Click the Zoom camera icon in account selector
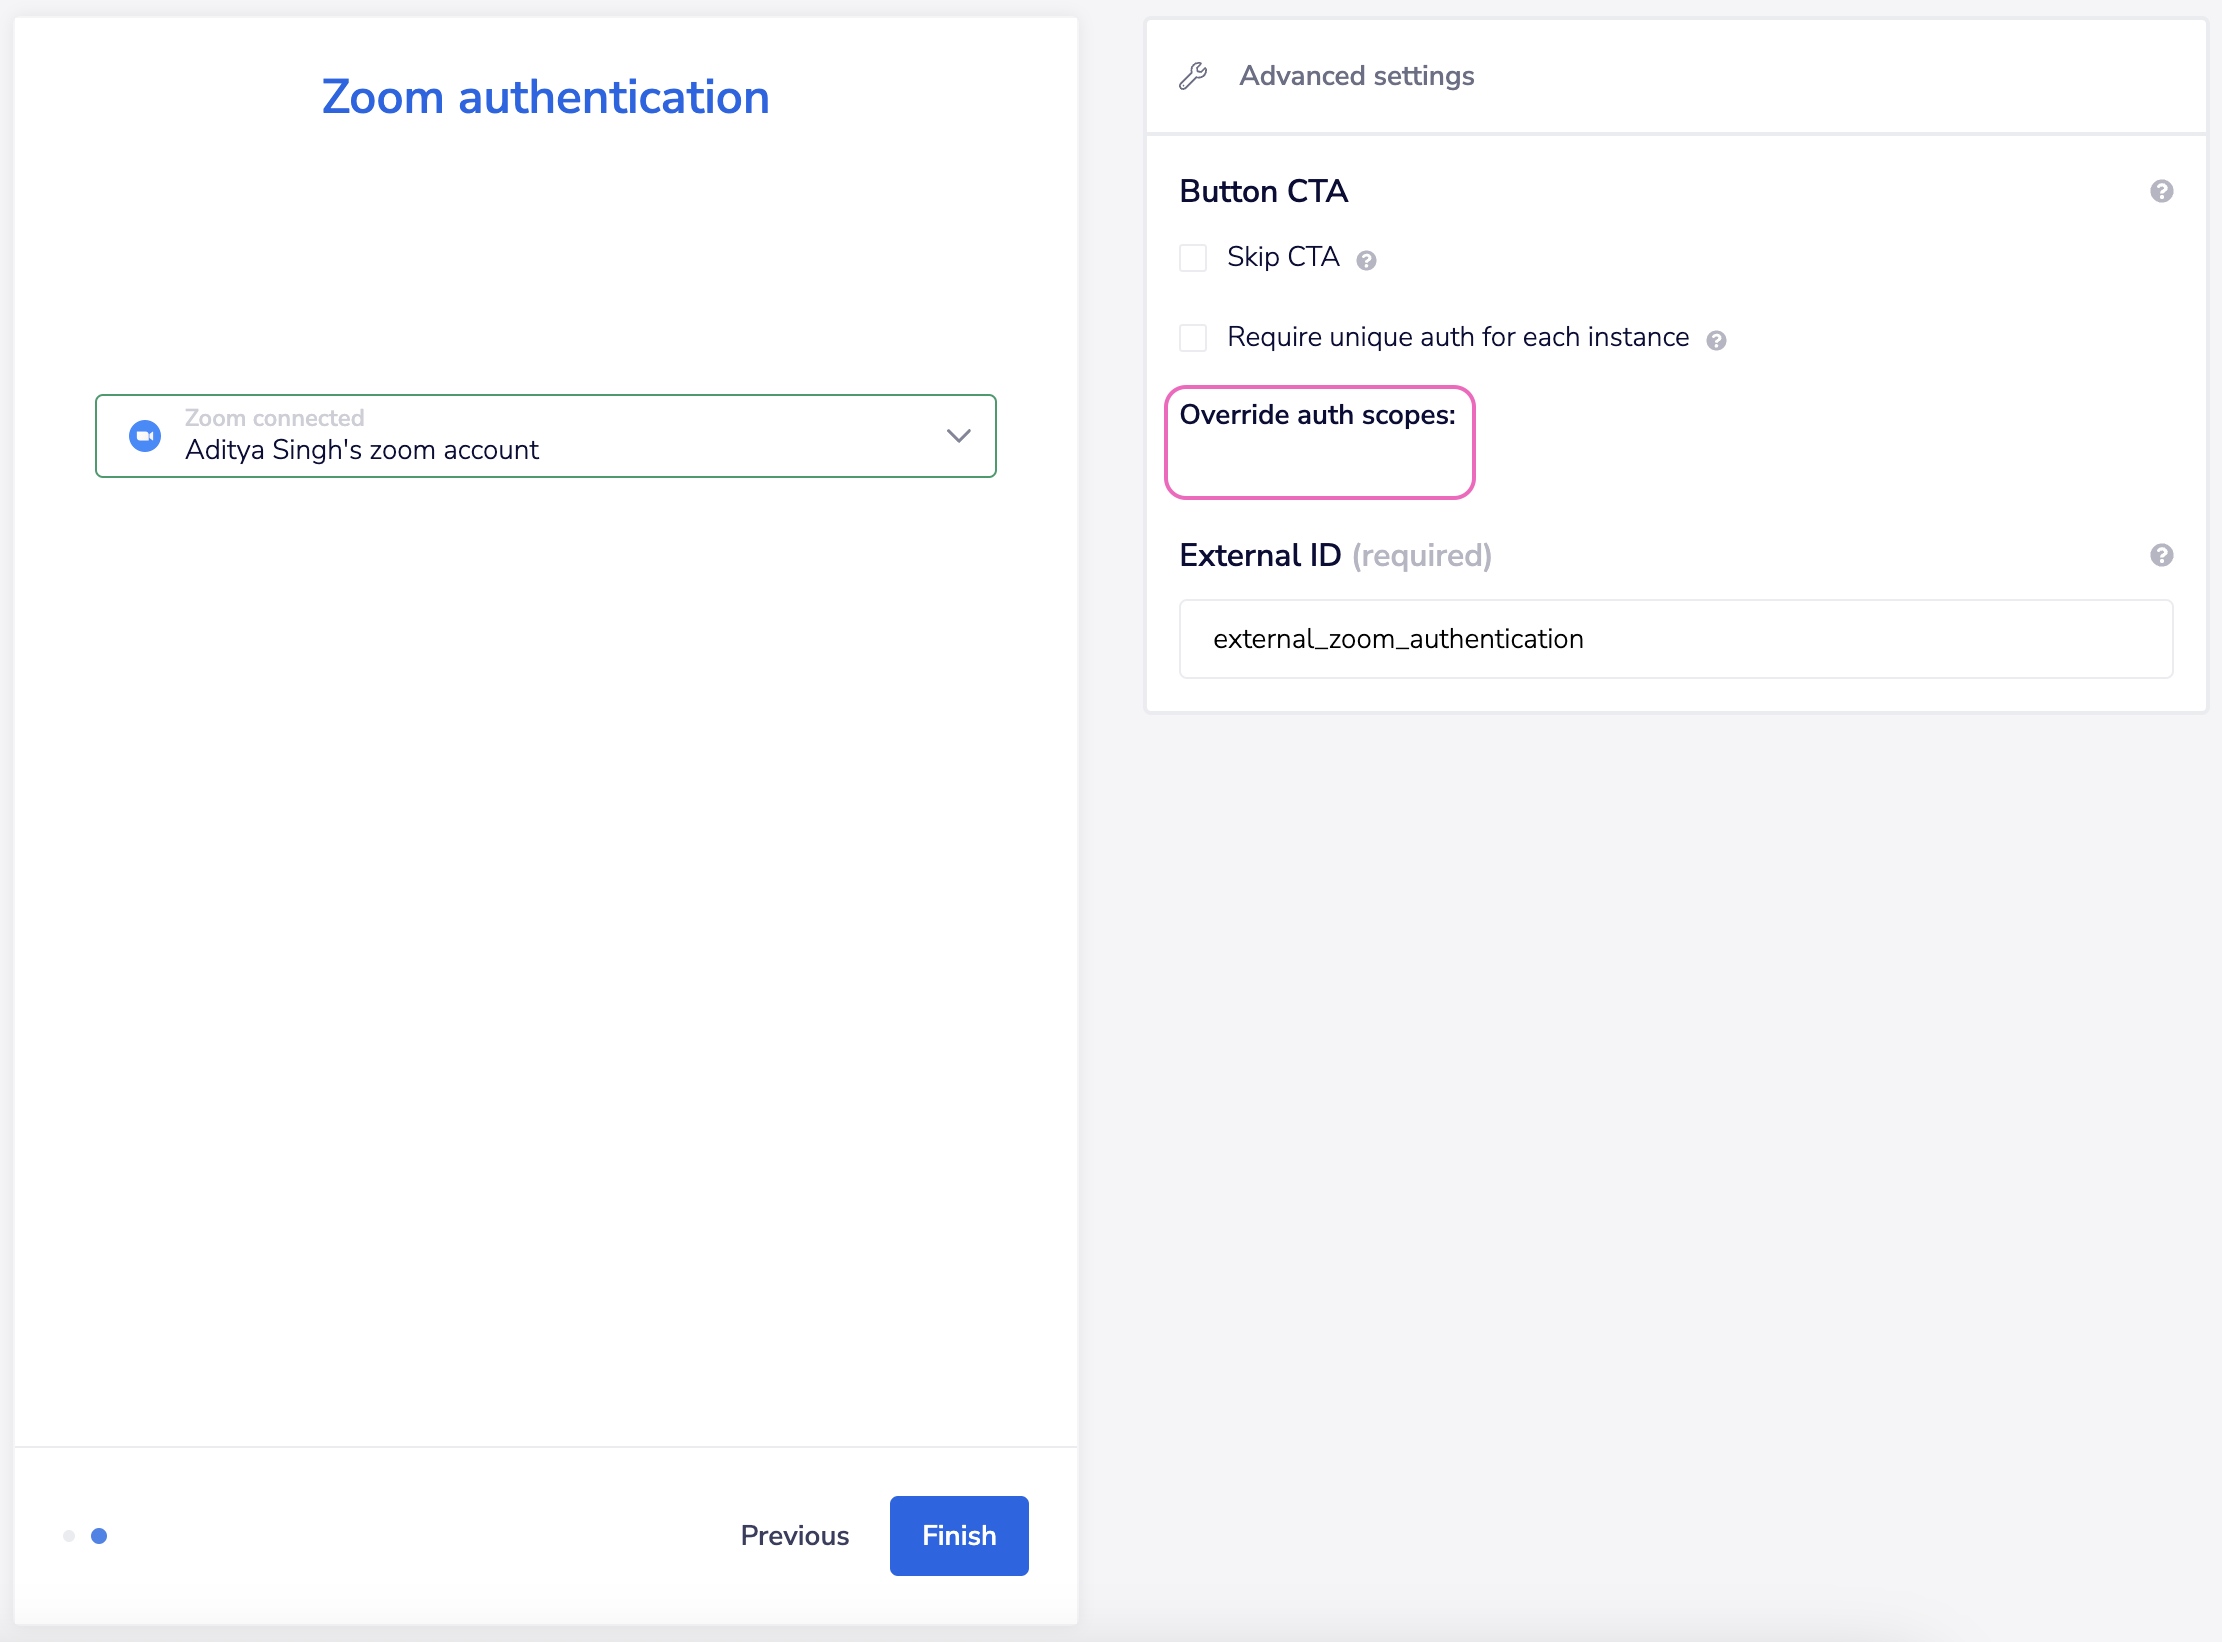Image resolution: width=2222 pixels, height=1642 pixels. point(145,435)
